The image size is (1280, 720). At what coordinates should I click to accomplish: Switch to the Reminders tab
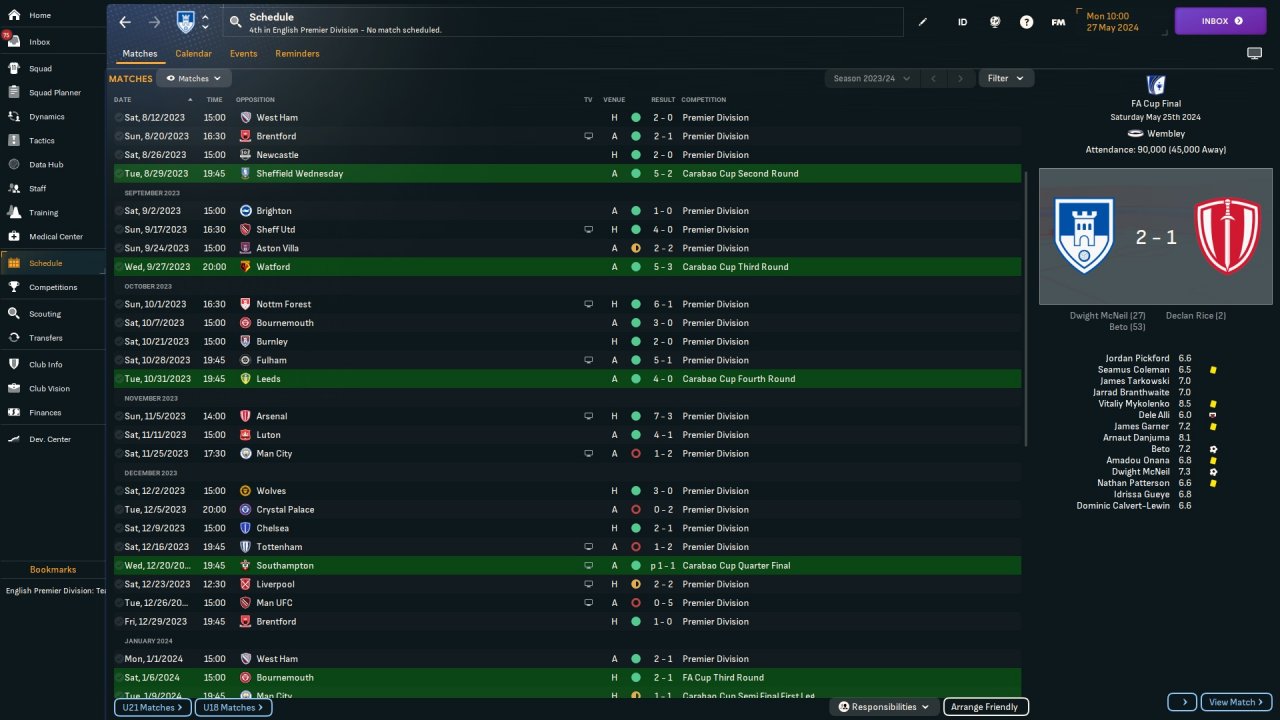click(297, 54)
